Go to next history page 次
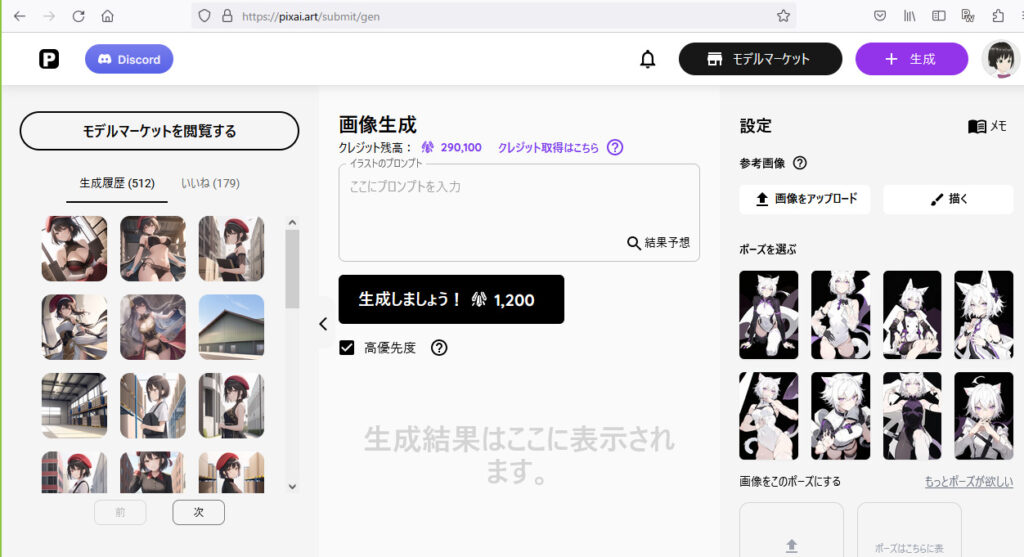Screen dimensions: 1024x557 point(199,513)
